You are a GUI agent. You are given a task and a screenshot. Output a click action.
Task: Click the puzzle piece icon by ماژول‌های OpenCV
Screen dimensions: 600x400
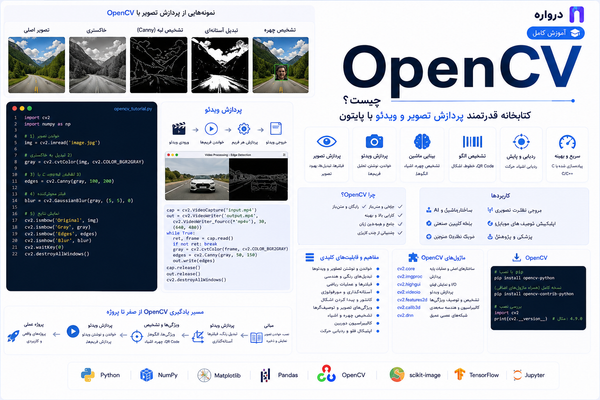click(413, 257)
